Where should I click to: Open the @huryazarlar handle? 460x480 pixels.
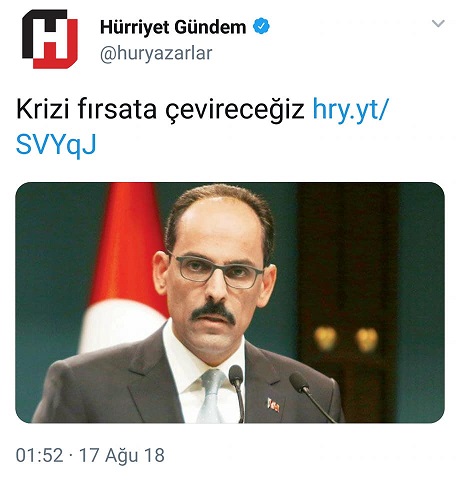(156, 53)
